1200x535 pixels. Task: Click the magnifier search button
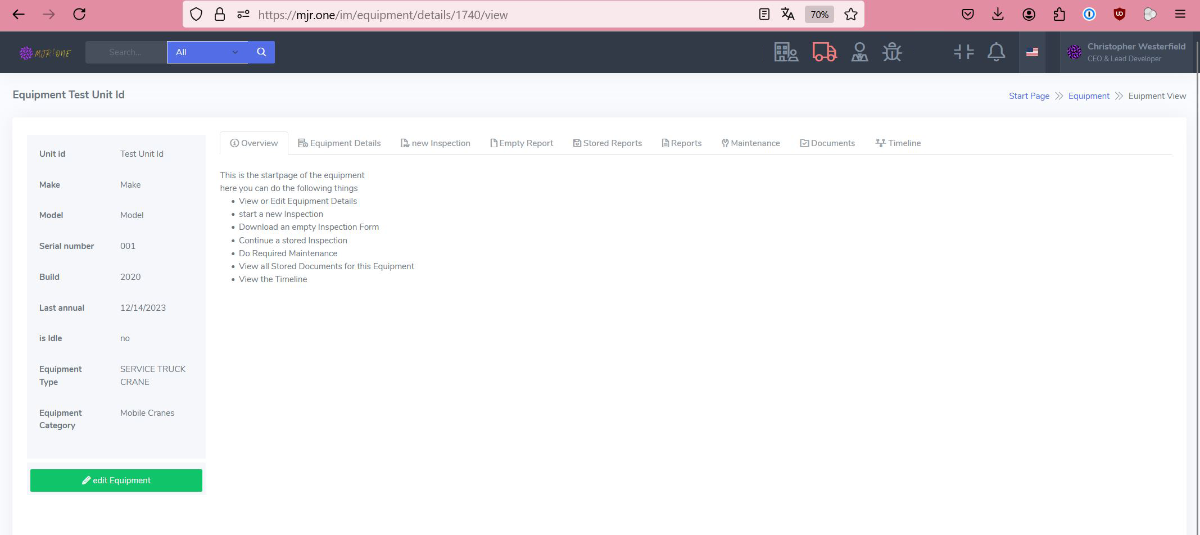(x=261, y=52)
